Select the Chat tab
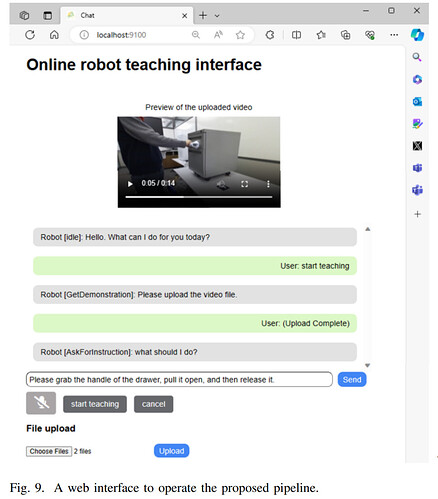This screenshot has height=499, width=438. pos(126,15)
